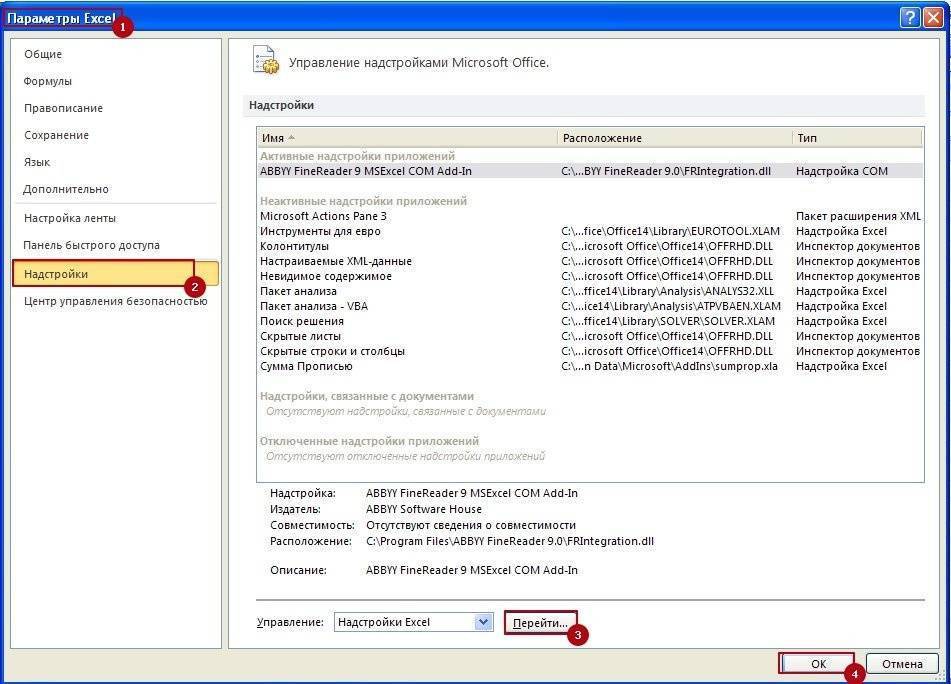
Task: Switch to the Язык category
Action: click(x=37, y=162)
